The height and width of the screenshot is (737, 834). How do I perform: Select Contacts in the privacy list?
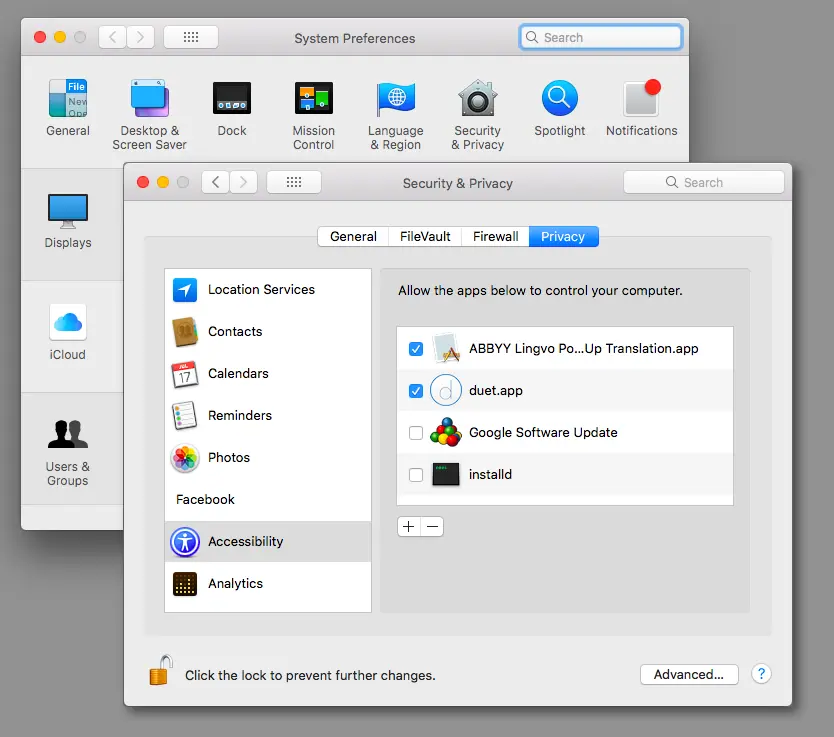[235, 332]
